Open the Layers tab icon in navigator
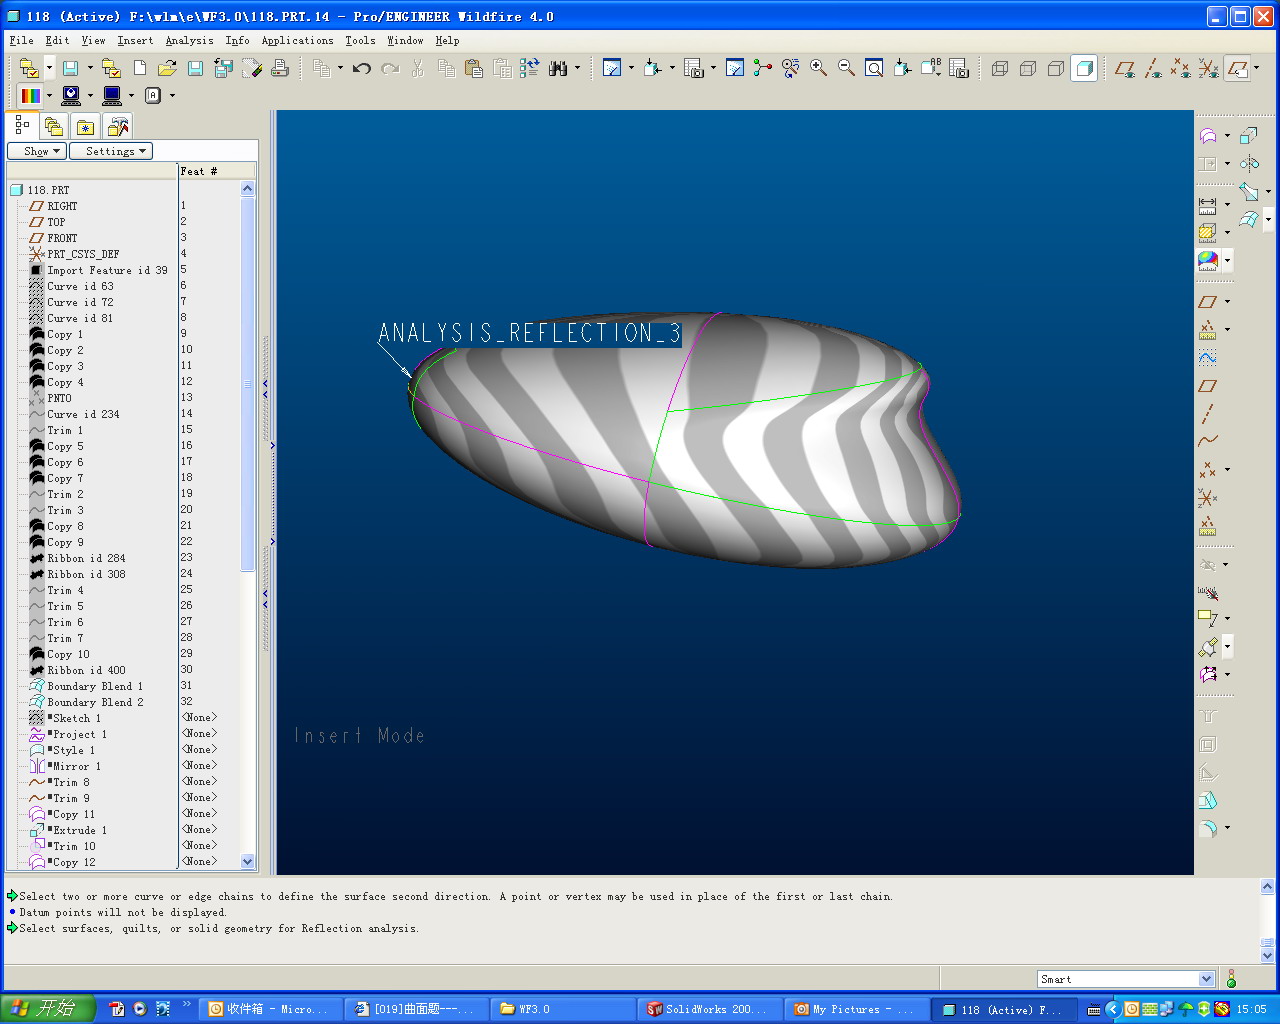 pos(54,127)
